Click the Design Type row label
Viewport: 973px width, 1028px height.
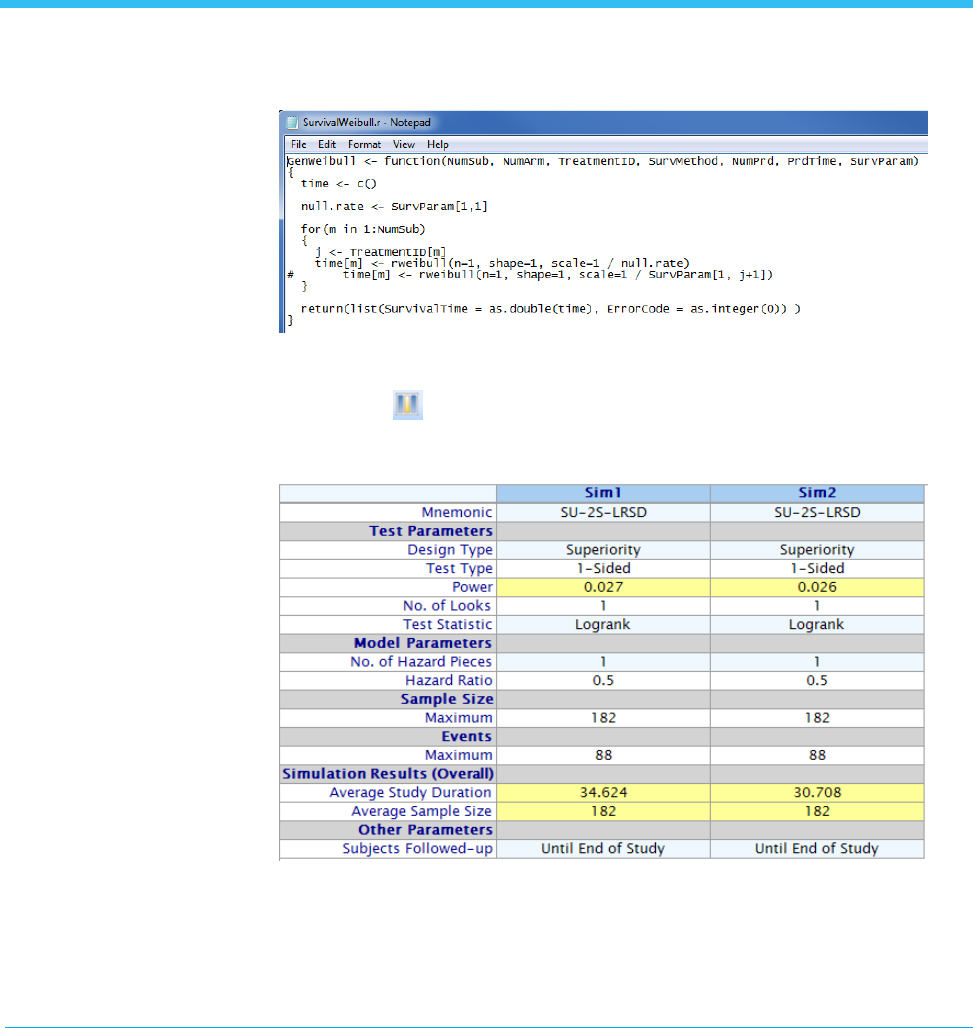click(x=450, y=549)
